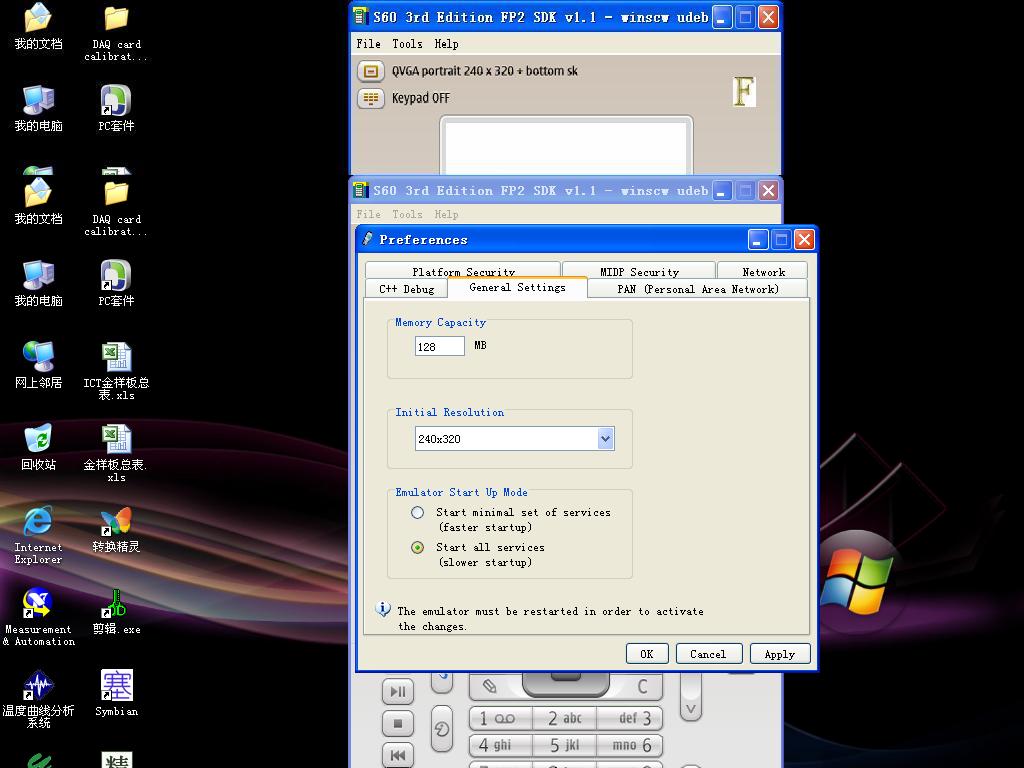Select the 回收站 recycle bin icon
This screenshot has height=768, width=1024.
[39, 447]
